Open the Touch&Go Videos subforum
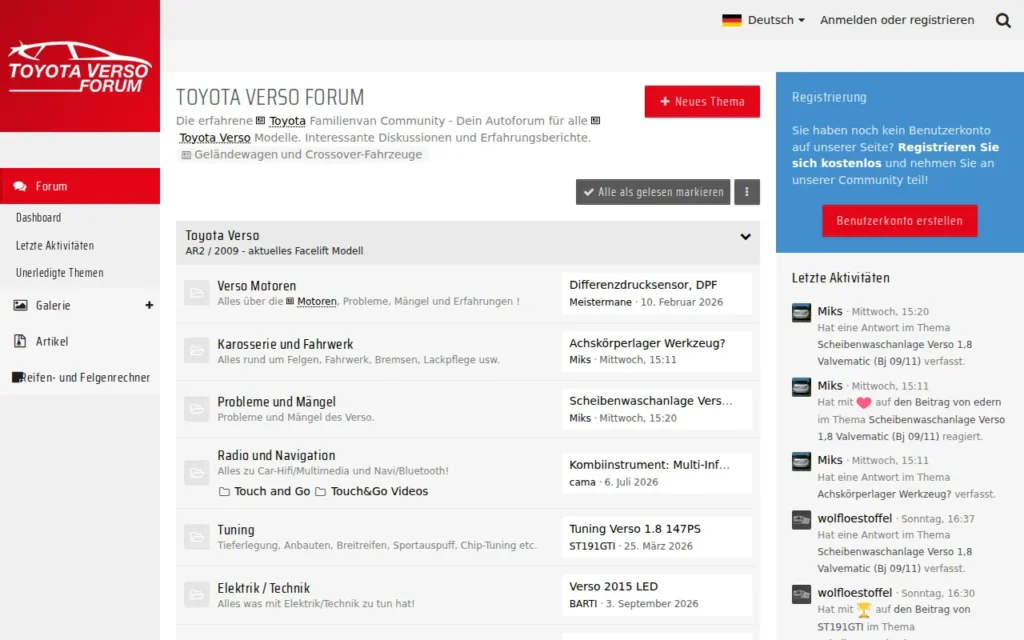Viewport: 1024px width, 640px height. click(x=379, y=491)
